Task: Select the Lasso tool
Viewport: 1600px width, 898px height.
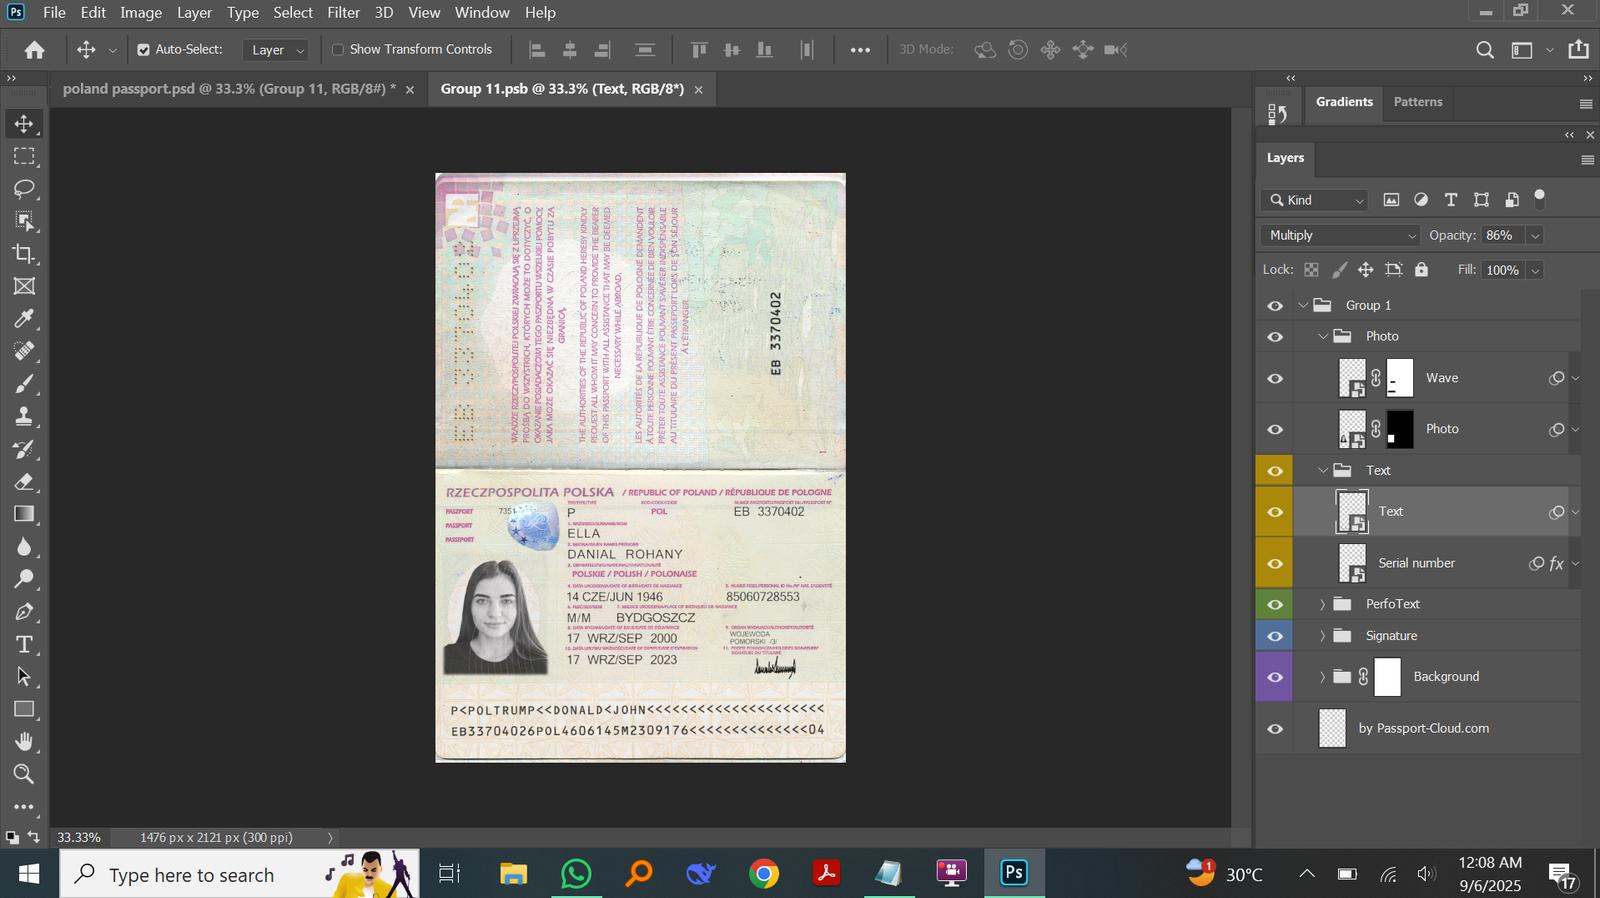Action: tap(24, 189)
